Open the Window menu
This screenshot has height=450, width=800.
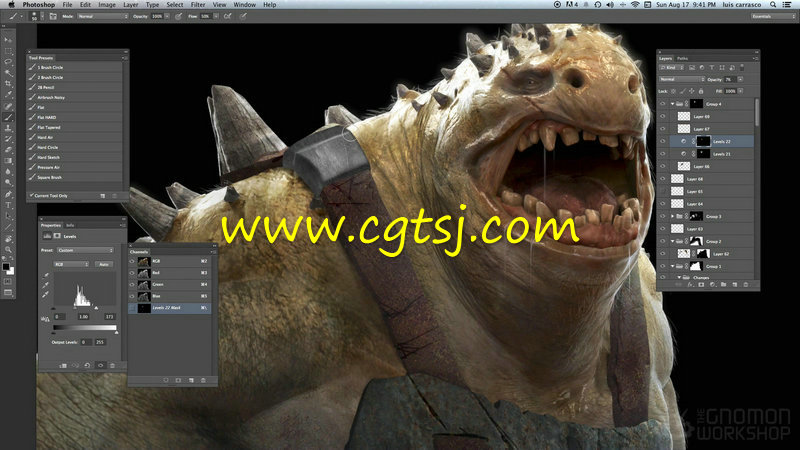tap(245, 5)
